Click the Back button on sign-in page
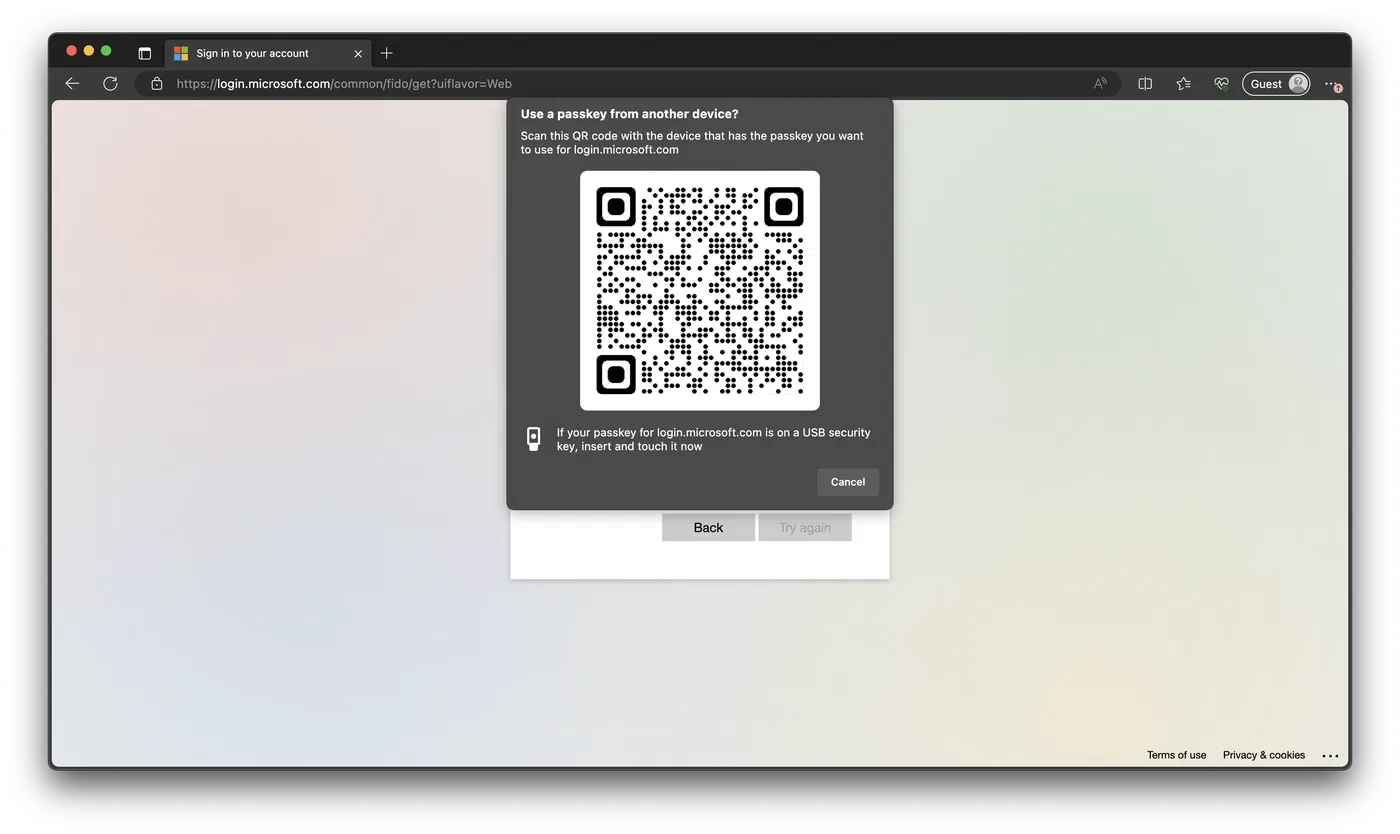The width and height of the screenshot is (1400, 834). tap(708, 527)
